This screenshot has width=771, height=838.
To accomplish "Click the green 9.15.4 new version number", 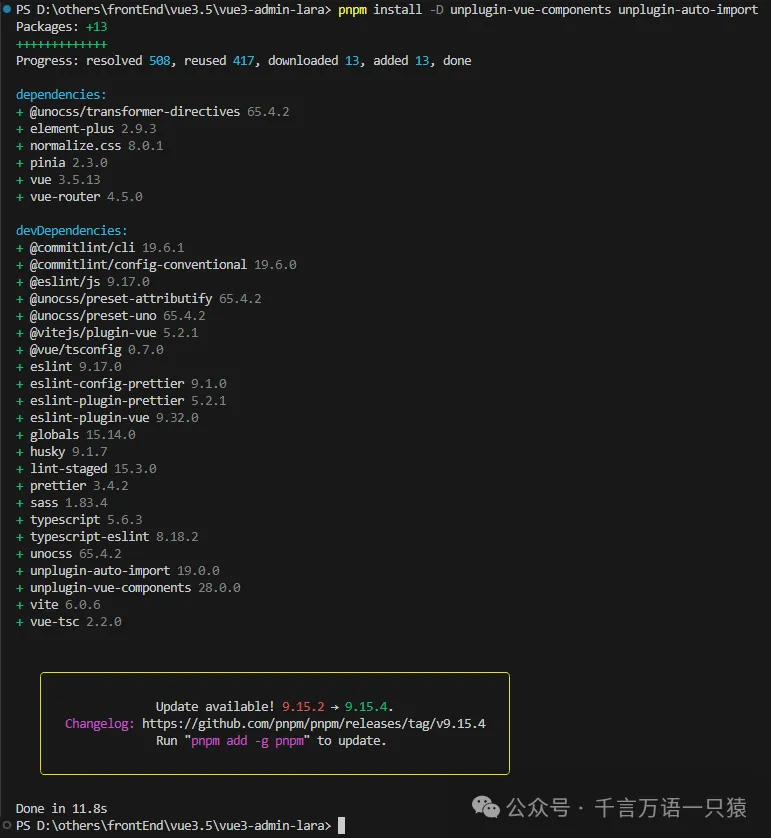I will click(376, 707).
